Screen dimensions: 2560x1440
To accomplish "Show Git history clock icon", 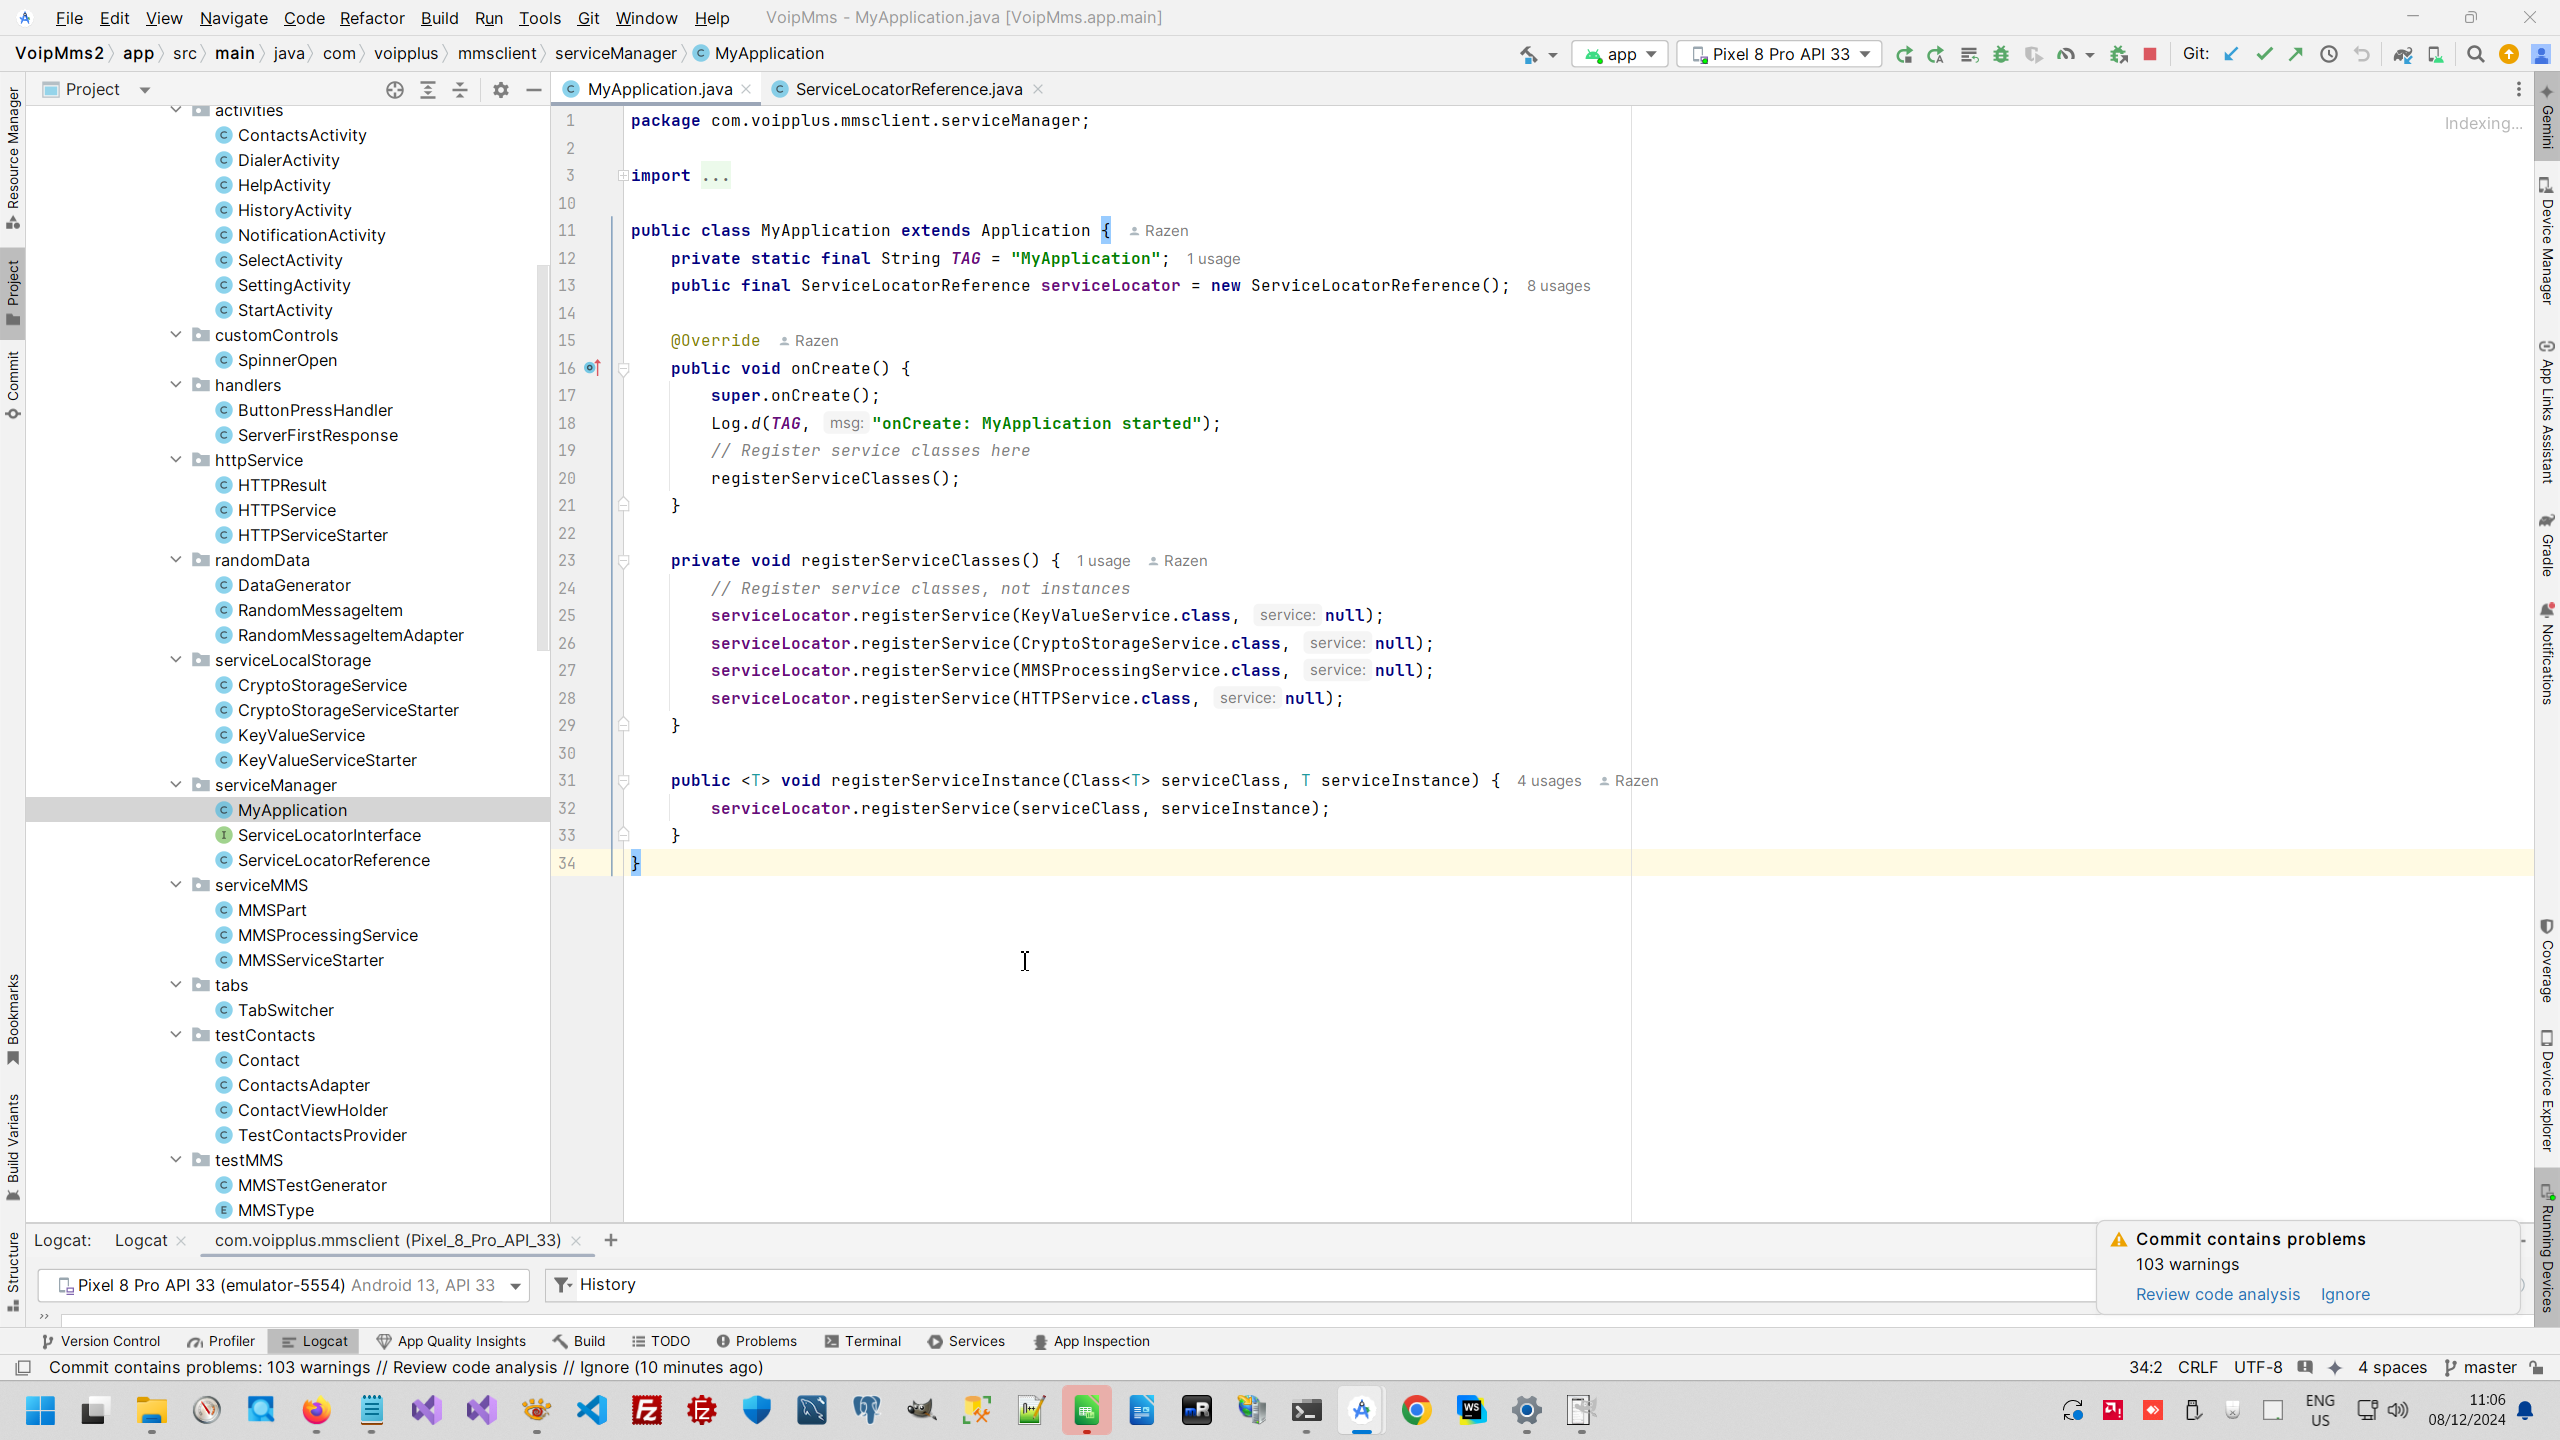I will [x=2329, y=55].
